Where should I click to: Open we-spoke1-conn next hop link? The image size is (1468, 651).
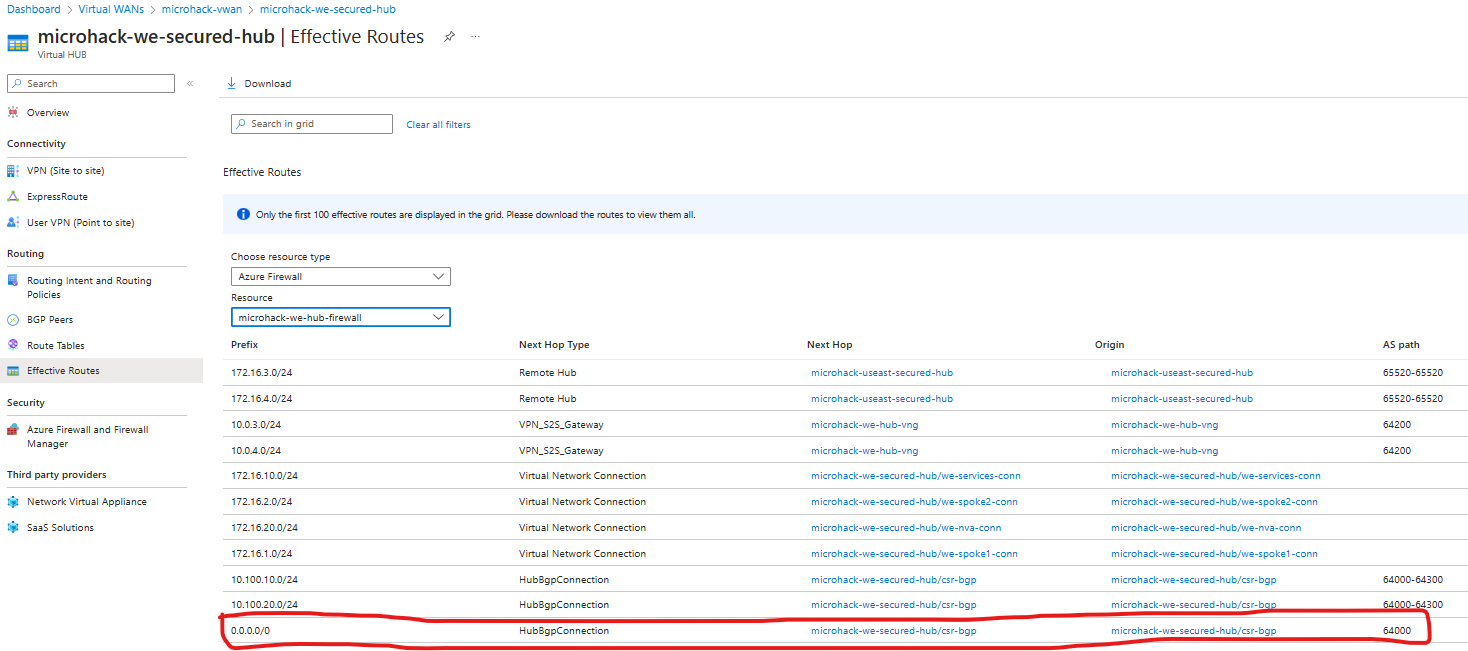[914, 554]
